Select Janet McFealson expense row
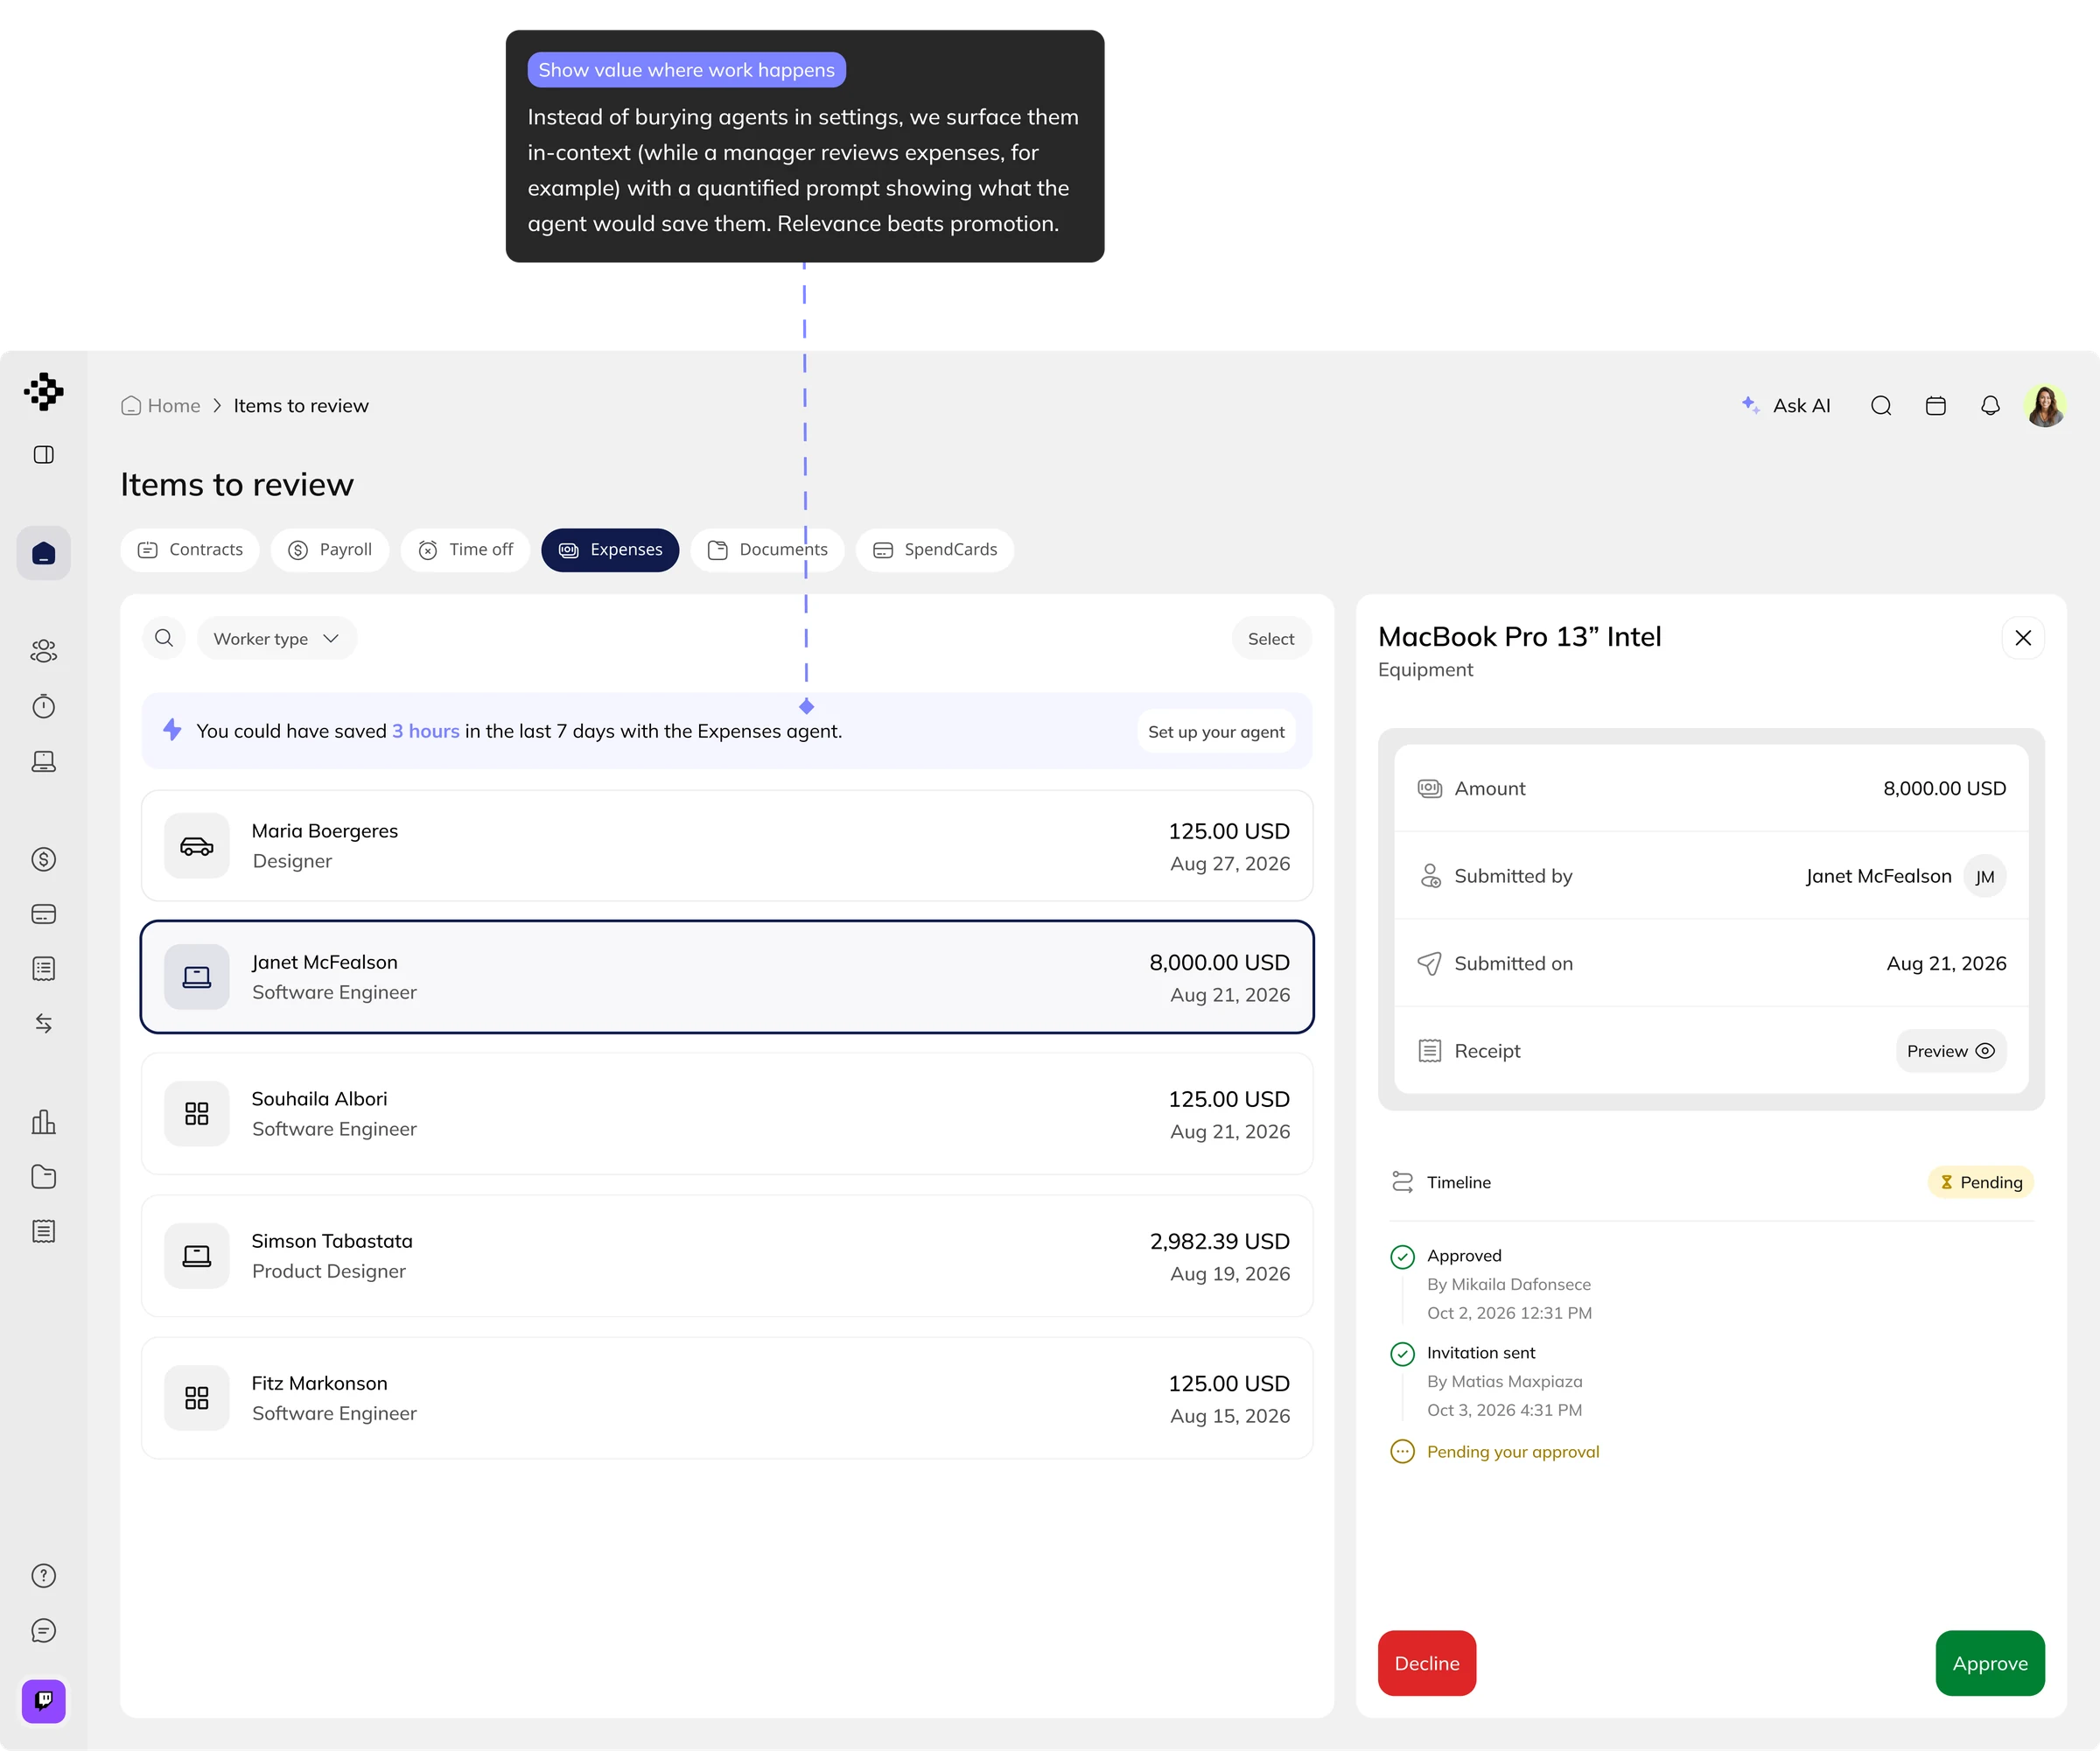Image resolution: width=2100 pixels, height=1751 pixels. tap(727, 977)
